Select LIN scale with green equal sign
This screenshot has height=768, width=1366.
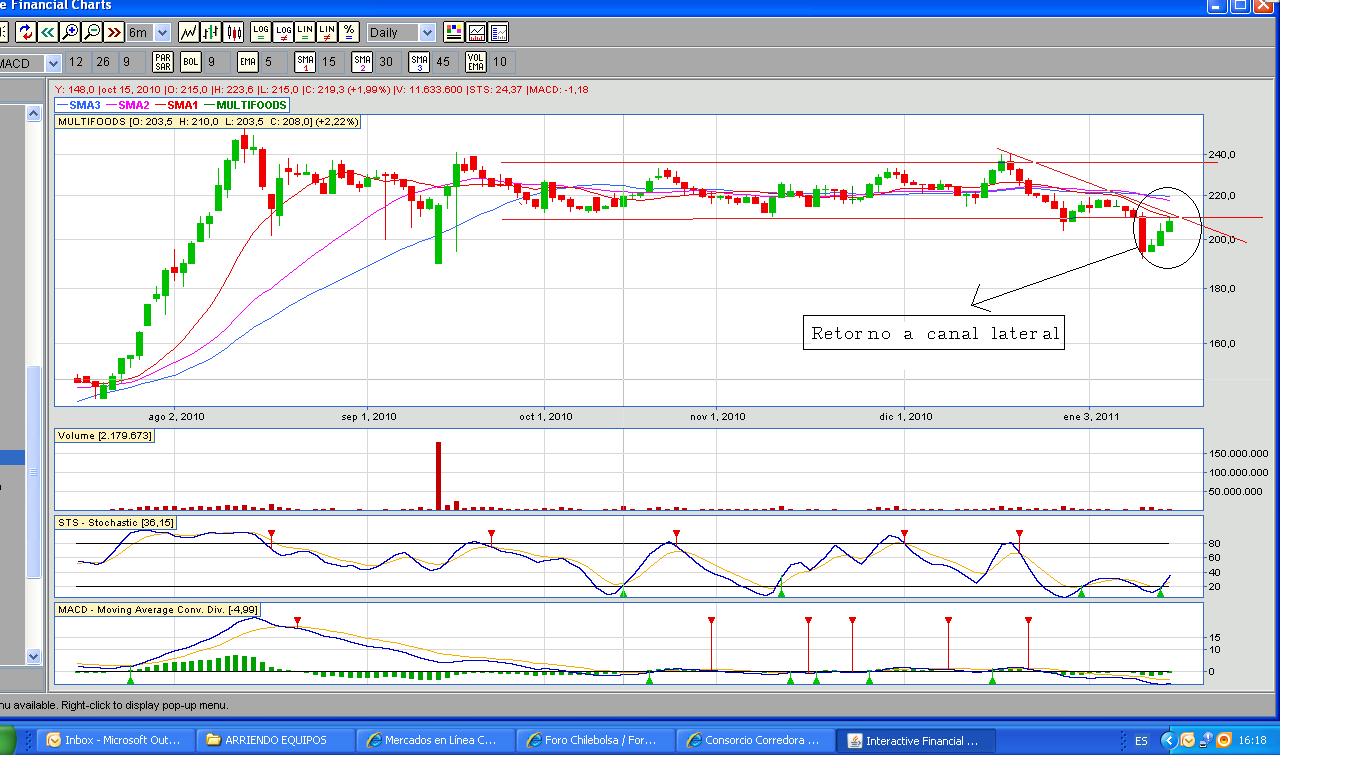click(305, 32)
